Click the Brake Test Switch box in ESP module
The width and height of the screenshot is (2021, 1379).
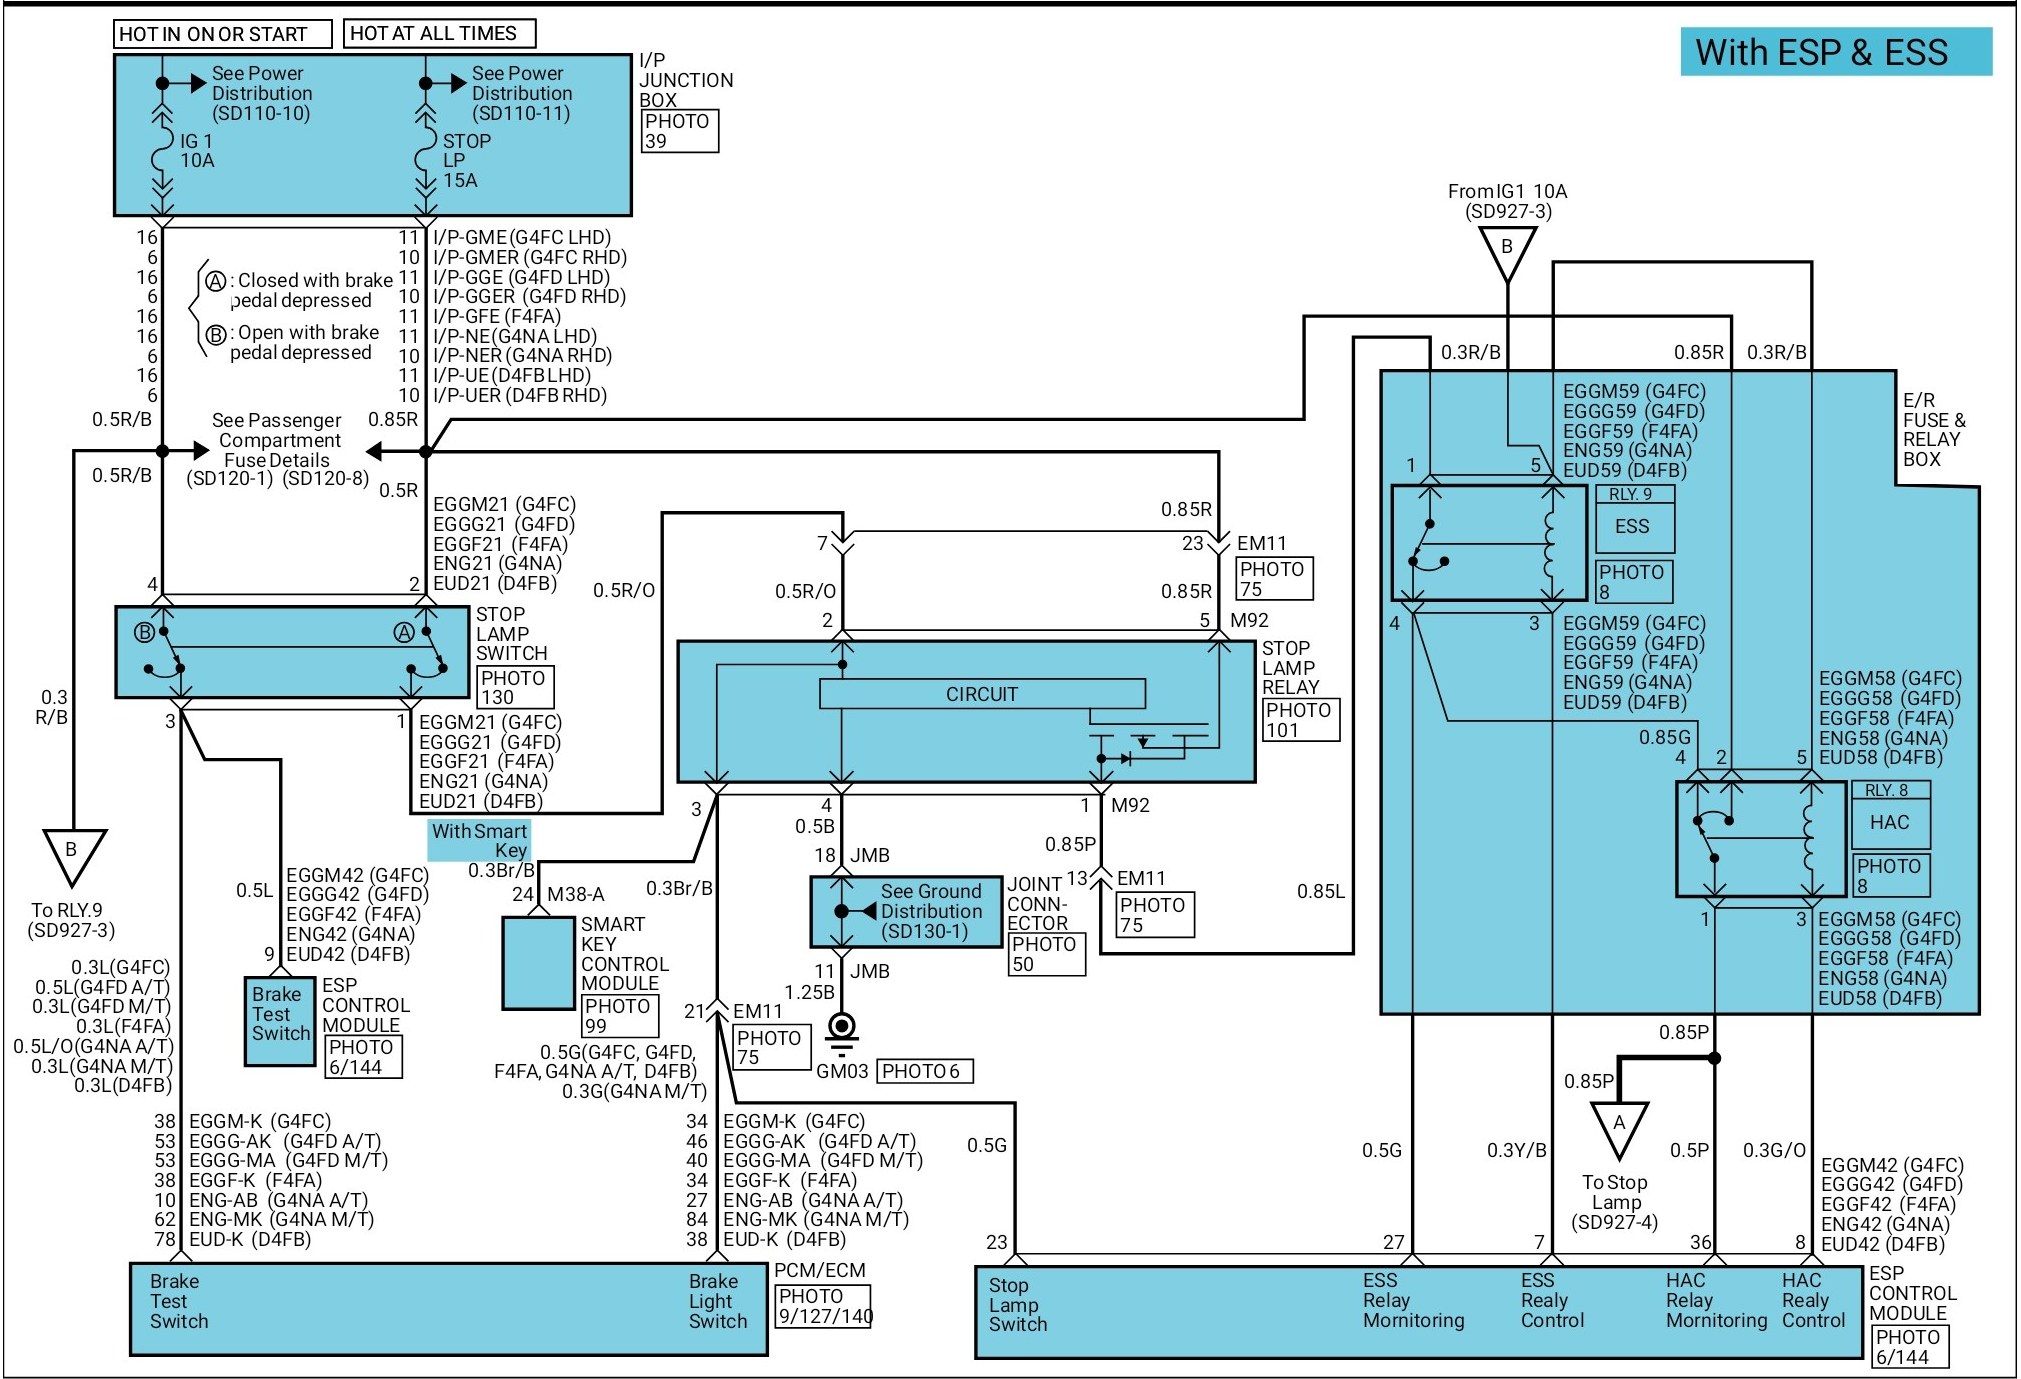(281, 1020)
